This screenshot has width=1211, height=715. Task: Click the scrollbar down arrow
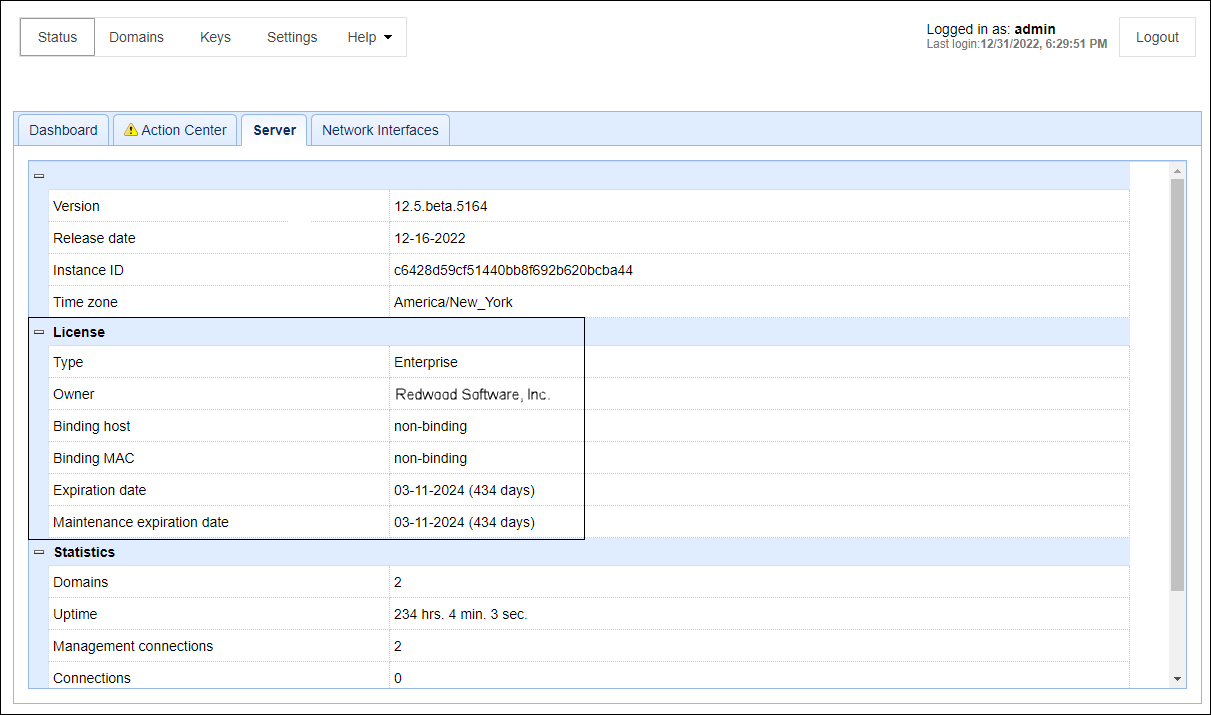(x=1177, y=678)
